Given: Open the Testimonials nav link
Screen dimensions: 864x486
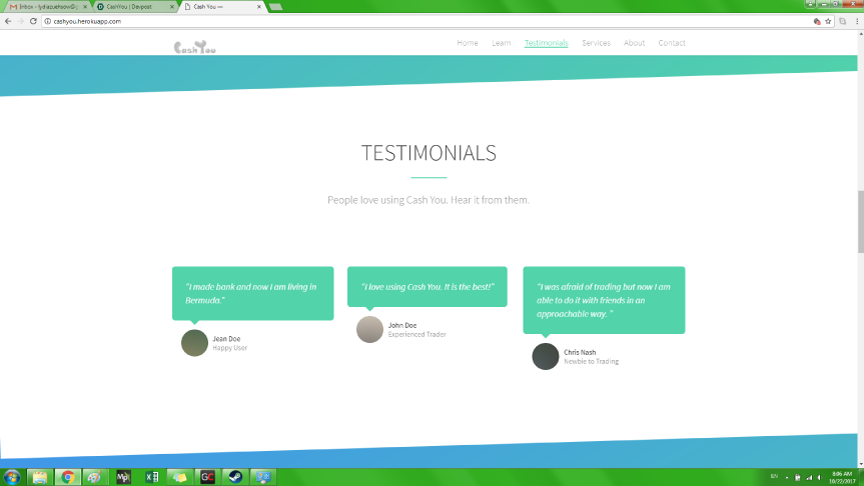Looking at the screenshot, I should (546, 43).
